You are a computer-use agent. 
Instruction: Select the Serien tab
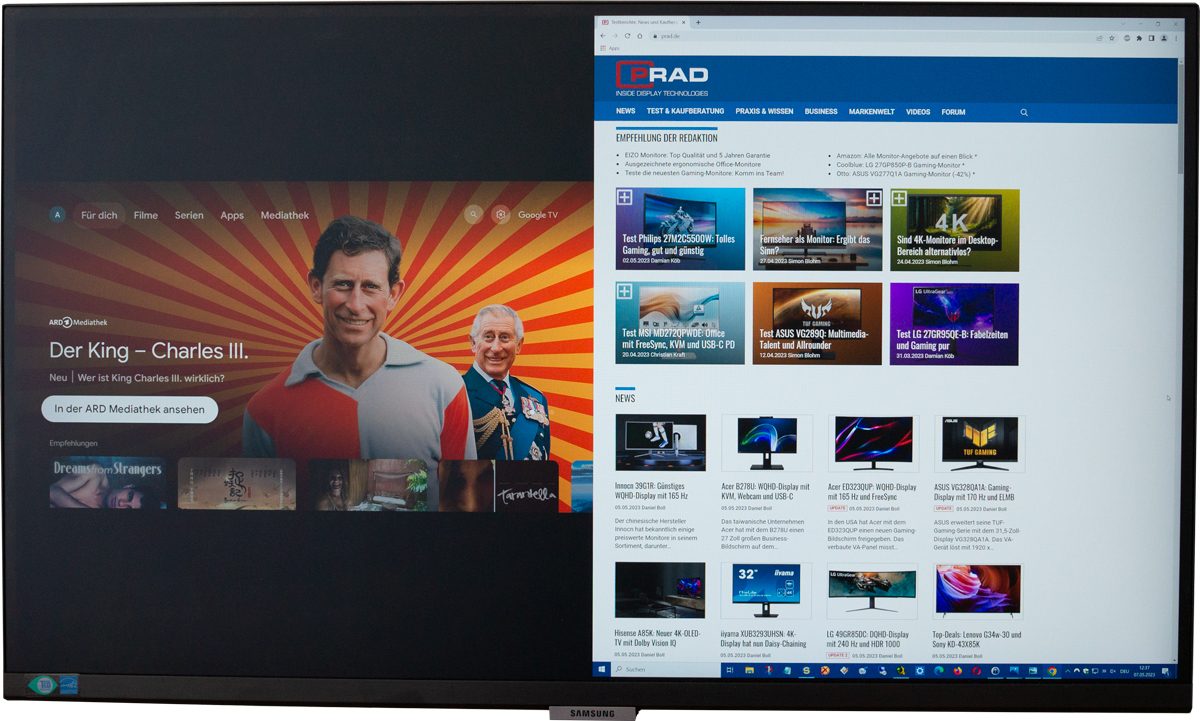[x=189, y=215]
